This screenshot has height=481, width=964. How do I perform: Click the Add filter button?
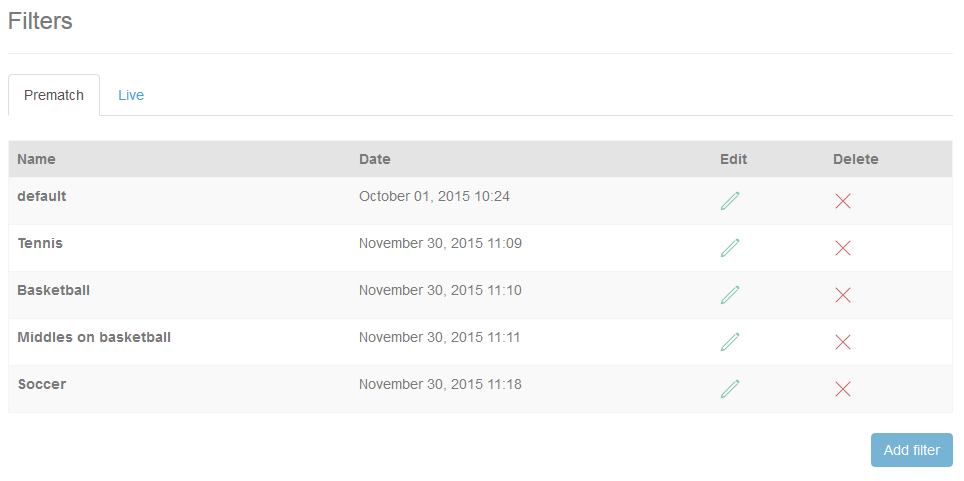coord(912,450)
